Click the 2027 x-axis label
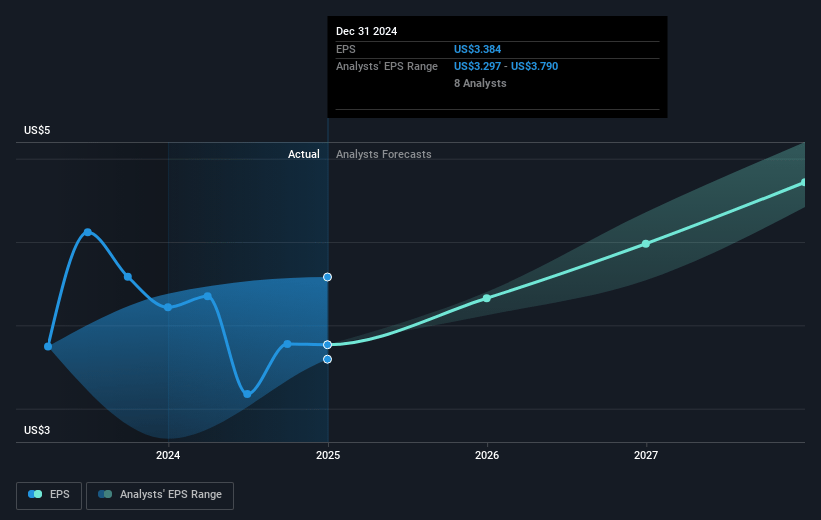The image size is (821, 520). [x=646, y=455]
